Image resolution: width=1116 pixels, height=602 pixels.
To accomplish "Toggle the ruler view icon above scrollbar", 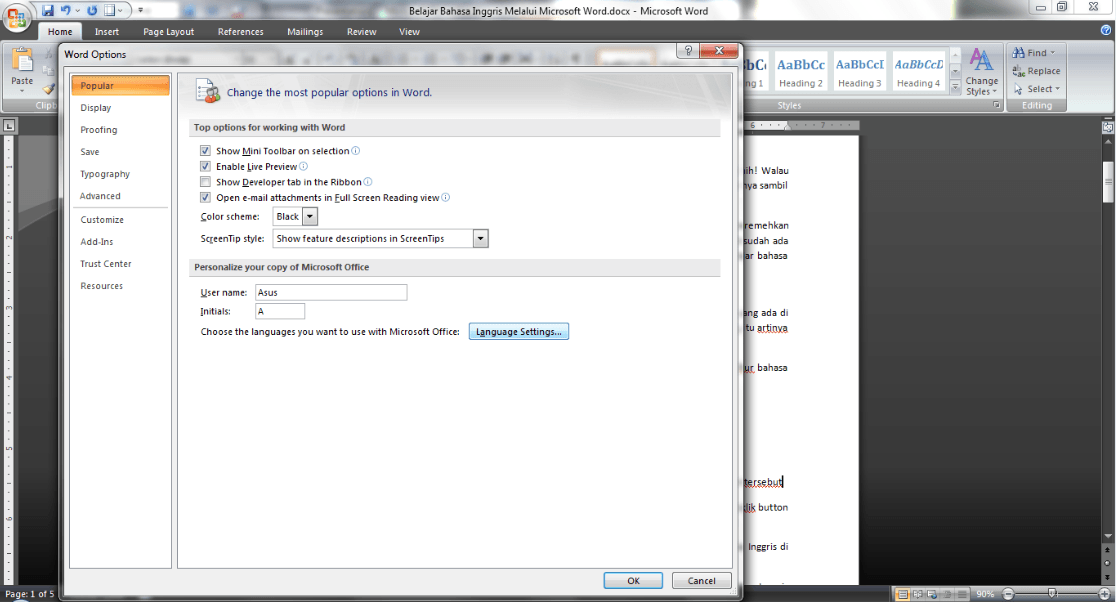I will [1107, 127].
